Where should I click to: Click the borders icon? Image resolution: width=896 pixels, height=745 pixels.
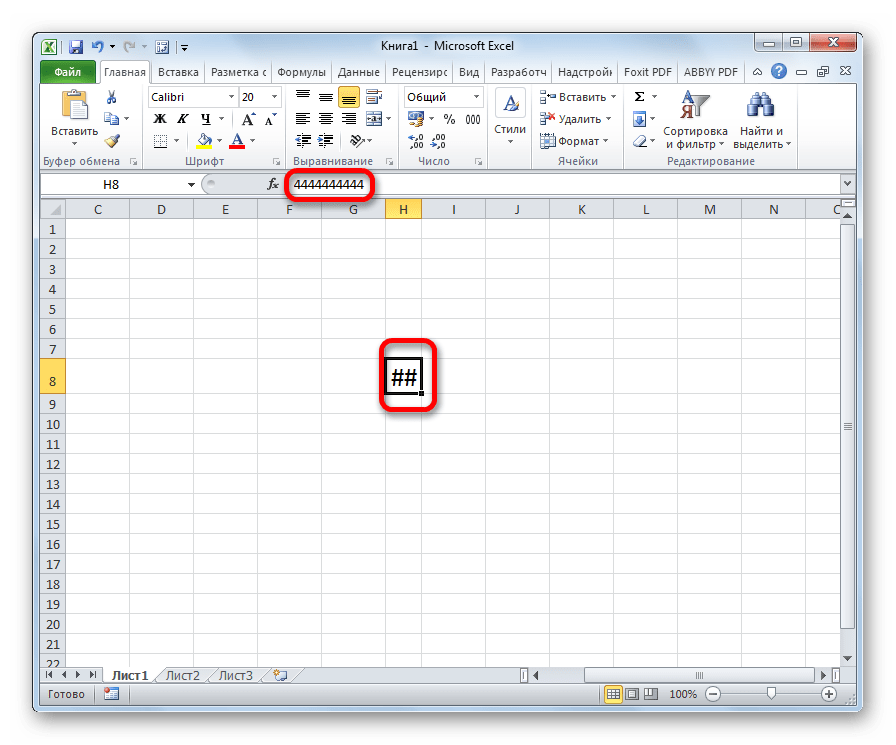161,141
